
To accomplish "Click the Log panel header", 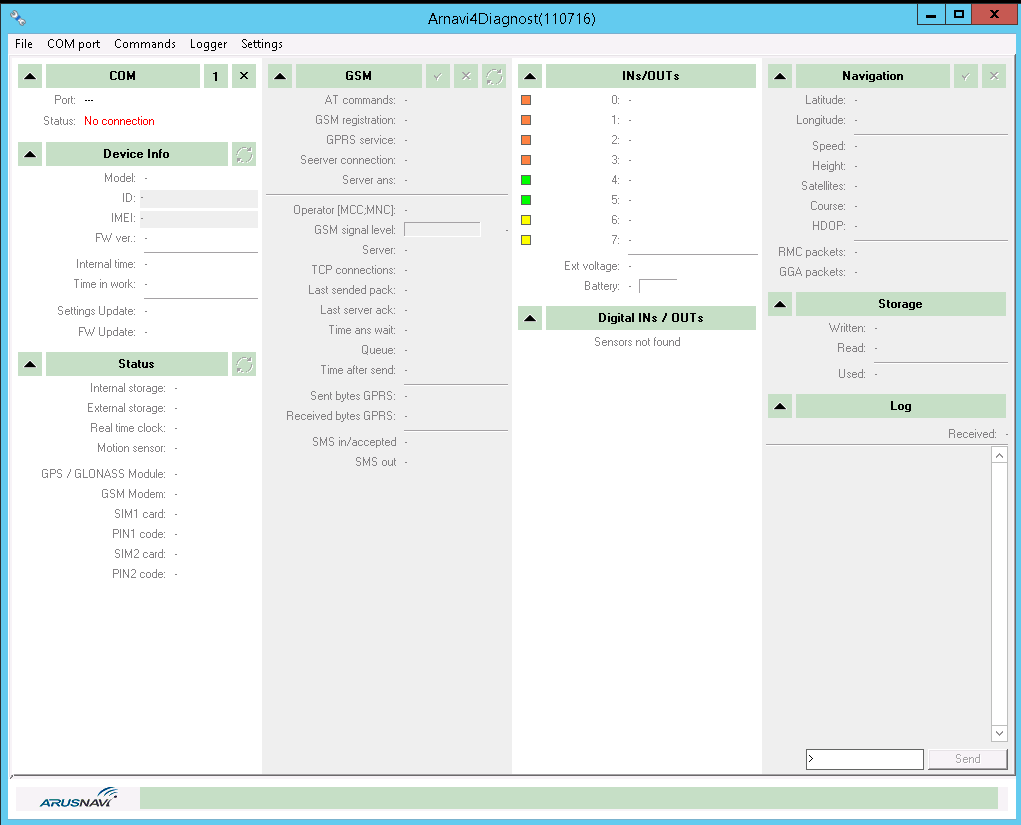I will (x=901, y=406).
